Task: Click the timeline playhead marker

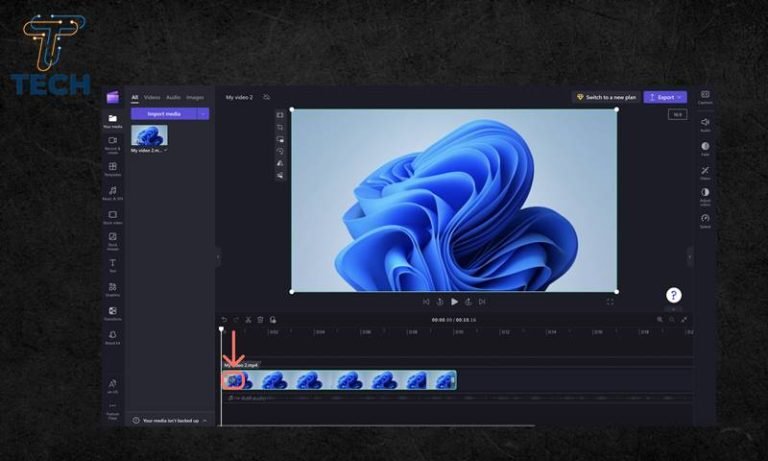Action: (221, 329)
